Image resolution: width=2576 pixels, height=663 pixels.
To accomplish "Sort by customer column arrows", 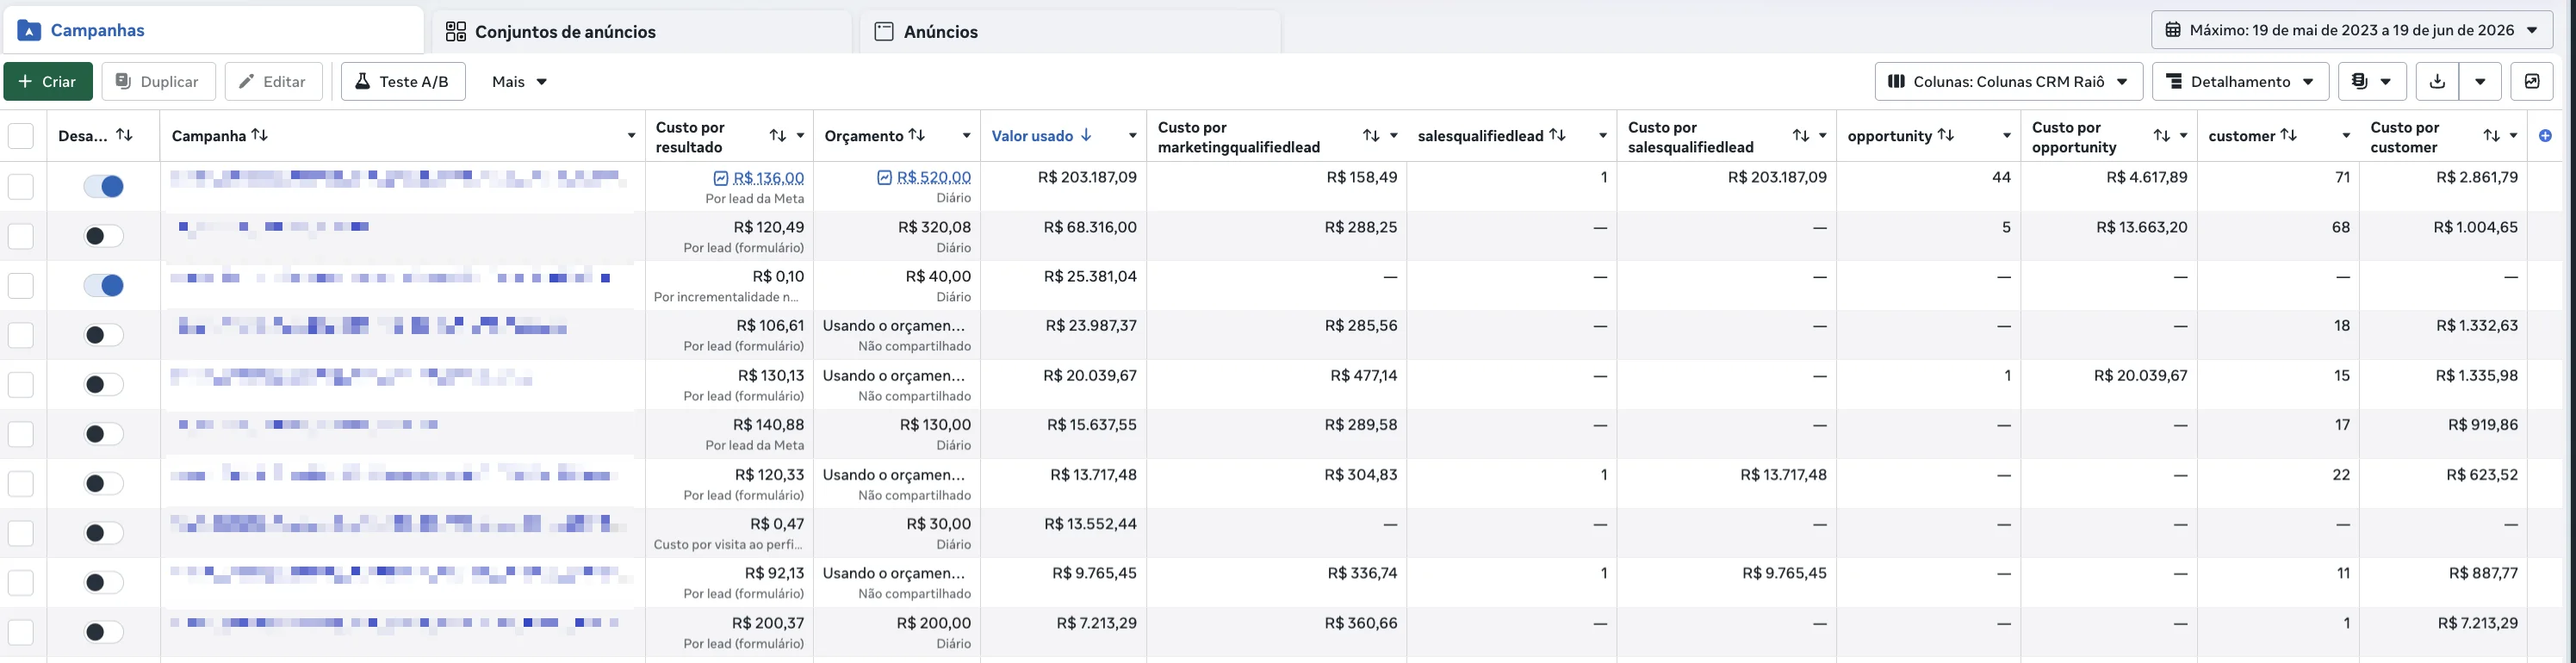I will (2288, 135).
